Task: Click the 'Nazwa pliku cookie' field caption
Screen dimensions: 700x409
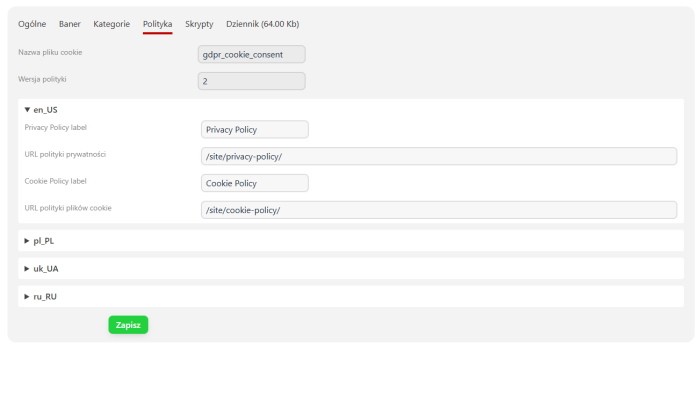Action: pyautogui.click(x=50, y=52)
